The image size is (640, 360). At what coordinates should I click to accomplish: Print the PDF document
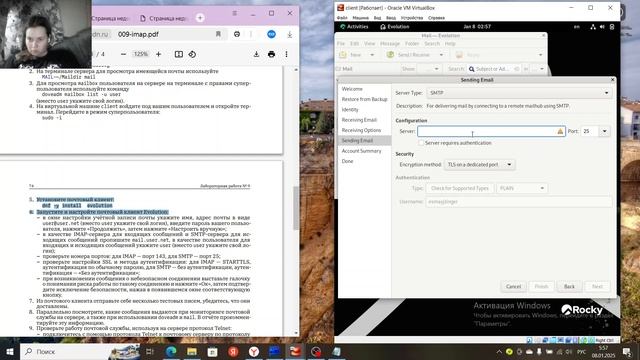[x=271, y=54]
